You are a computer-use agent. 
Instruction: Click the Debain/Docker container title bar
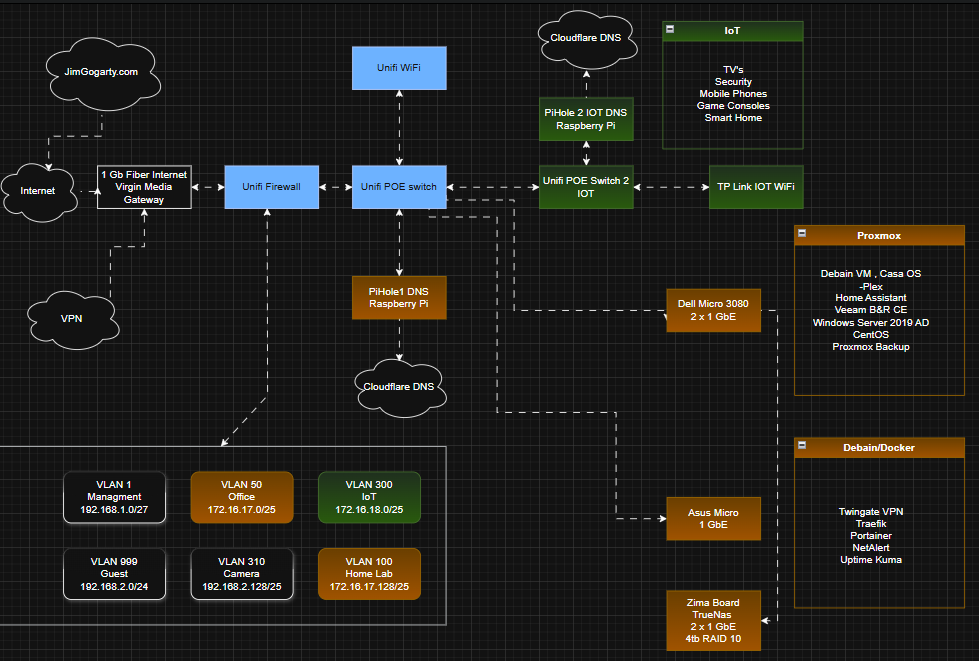pyautogui.click(x=879, y=448)
